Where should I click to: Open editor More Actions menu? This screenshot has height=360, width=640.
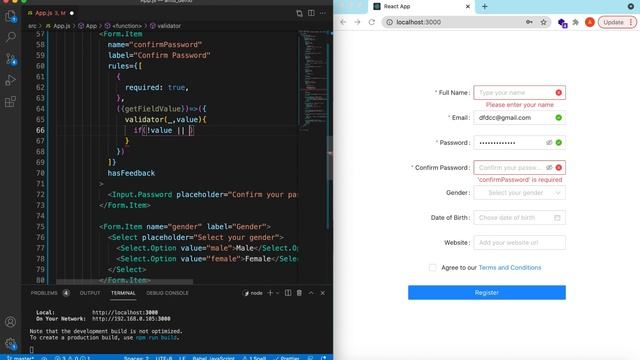coord(323,13)
